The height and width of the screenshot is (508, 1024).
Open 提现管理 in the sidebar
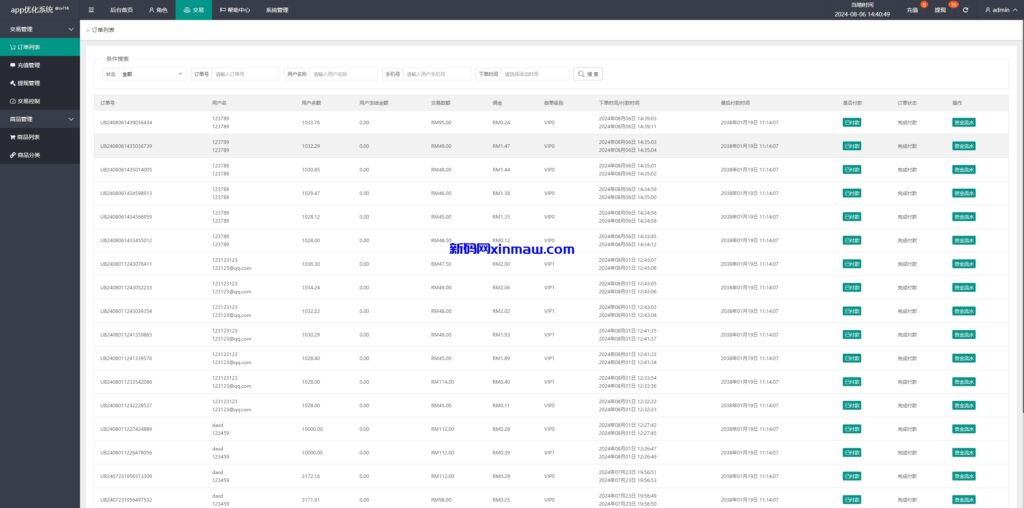pos(29,83)
